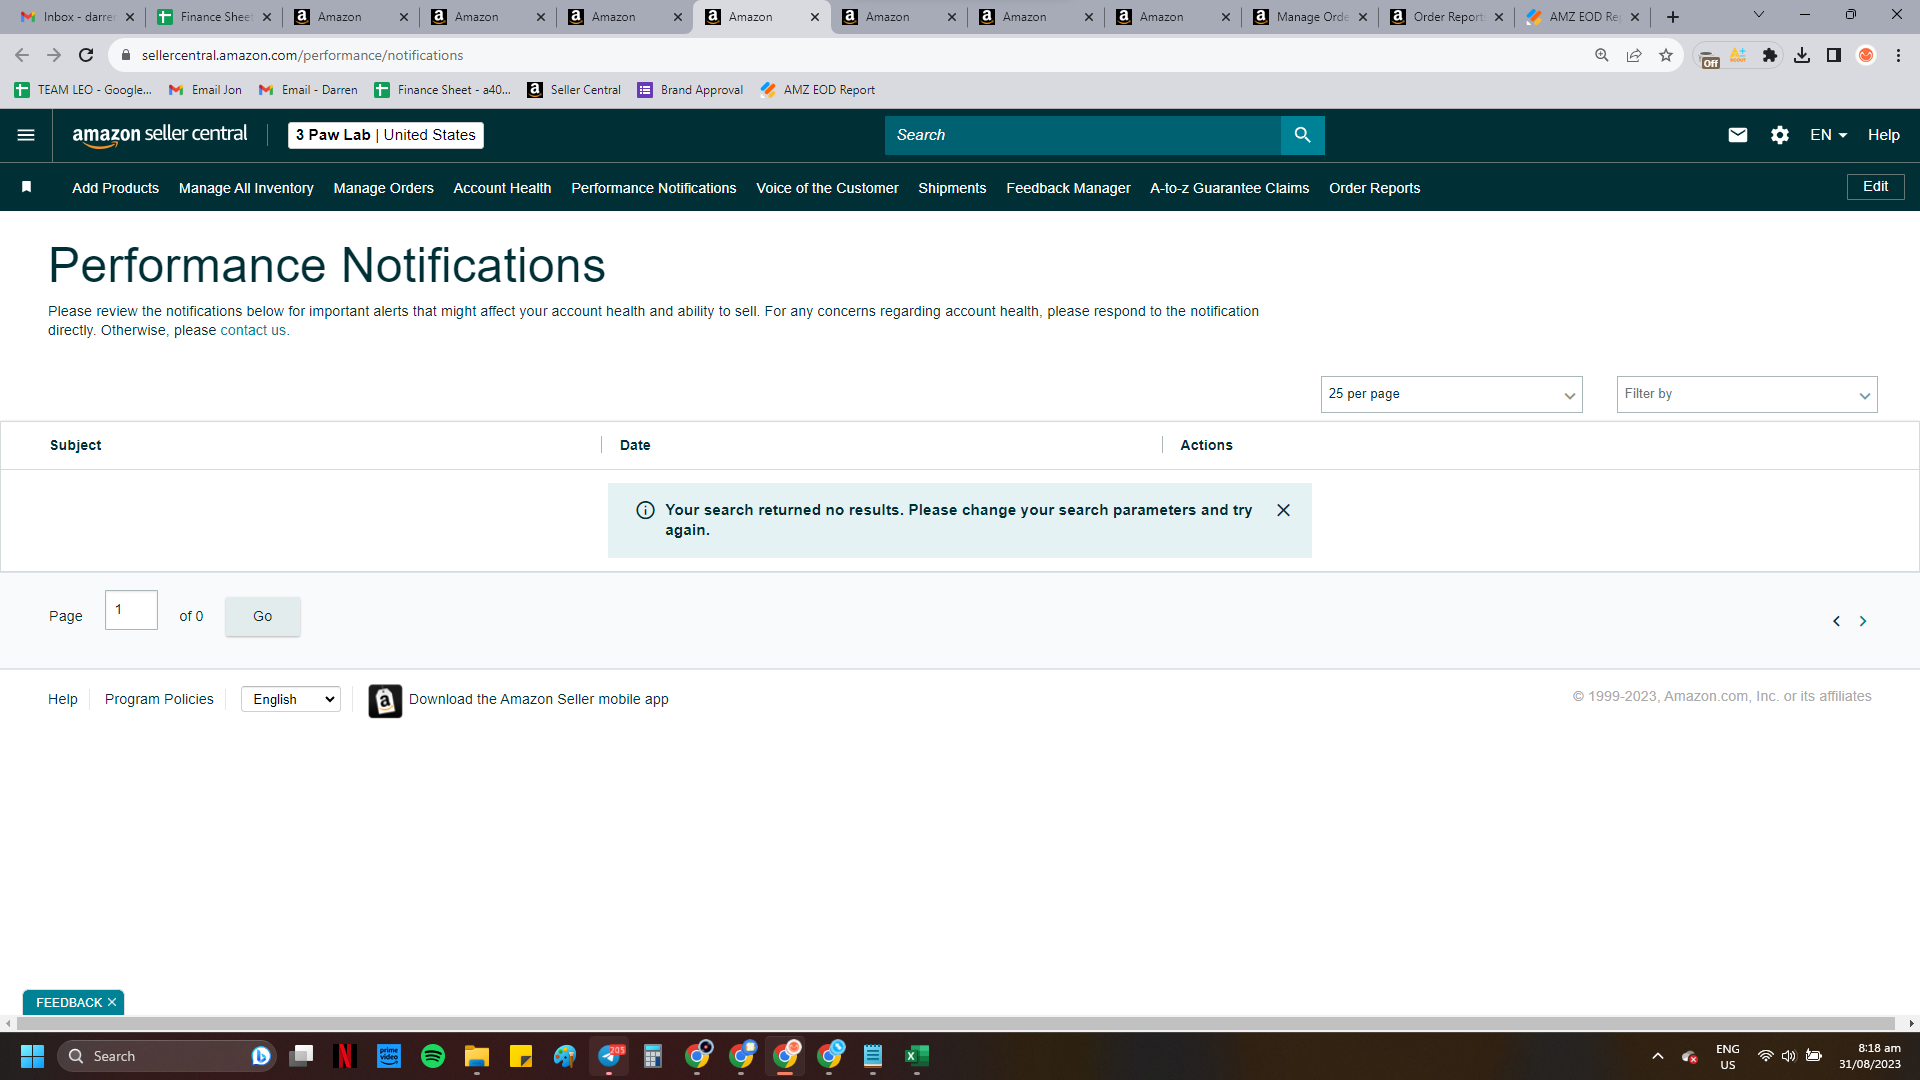This screenshot has height=1080, width=1920.
Task: Expand the Filter by dropdown
Action: coord(1747,394)
